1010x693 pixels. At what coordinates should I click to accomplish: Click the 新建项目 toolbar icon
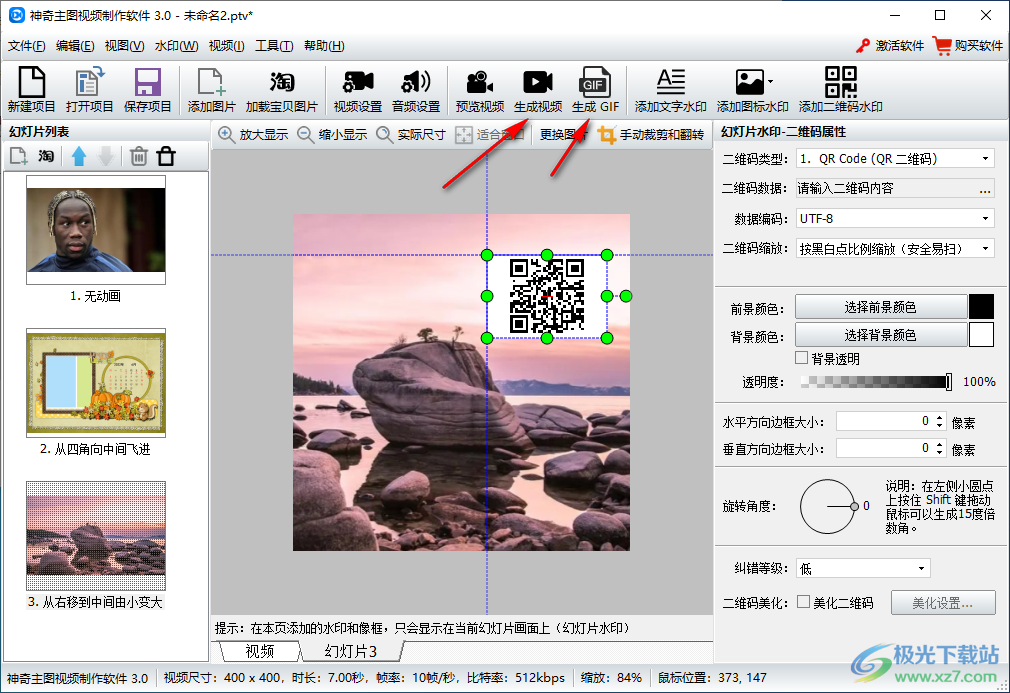(32, 90)
